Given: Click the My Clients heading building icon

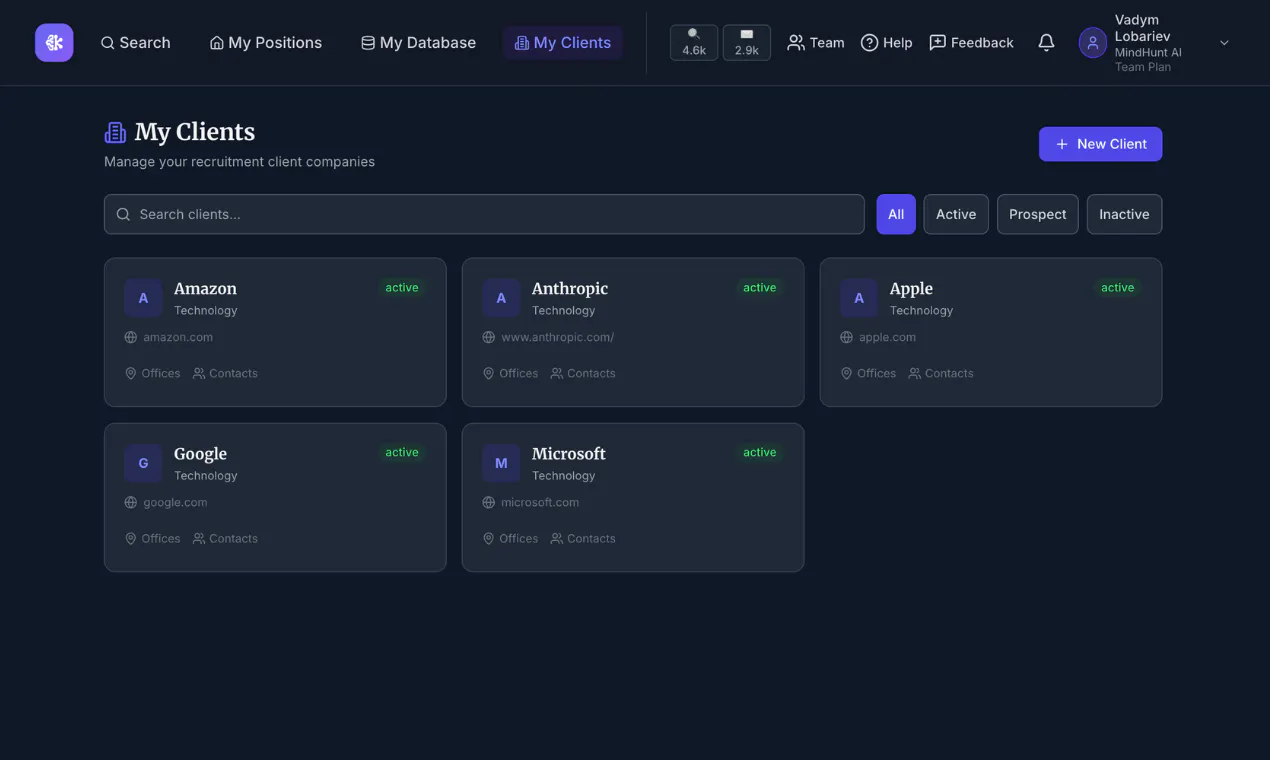Looking at the screenshot, I should coord(115,132).
